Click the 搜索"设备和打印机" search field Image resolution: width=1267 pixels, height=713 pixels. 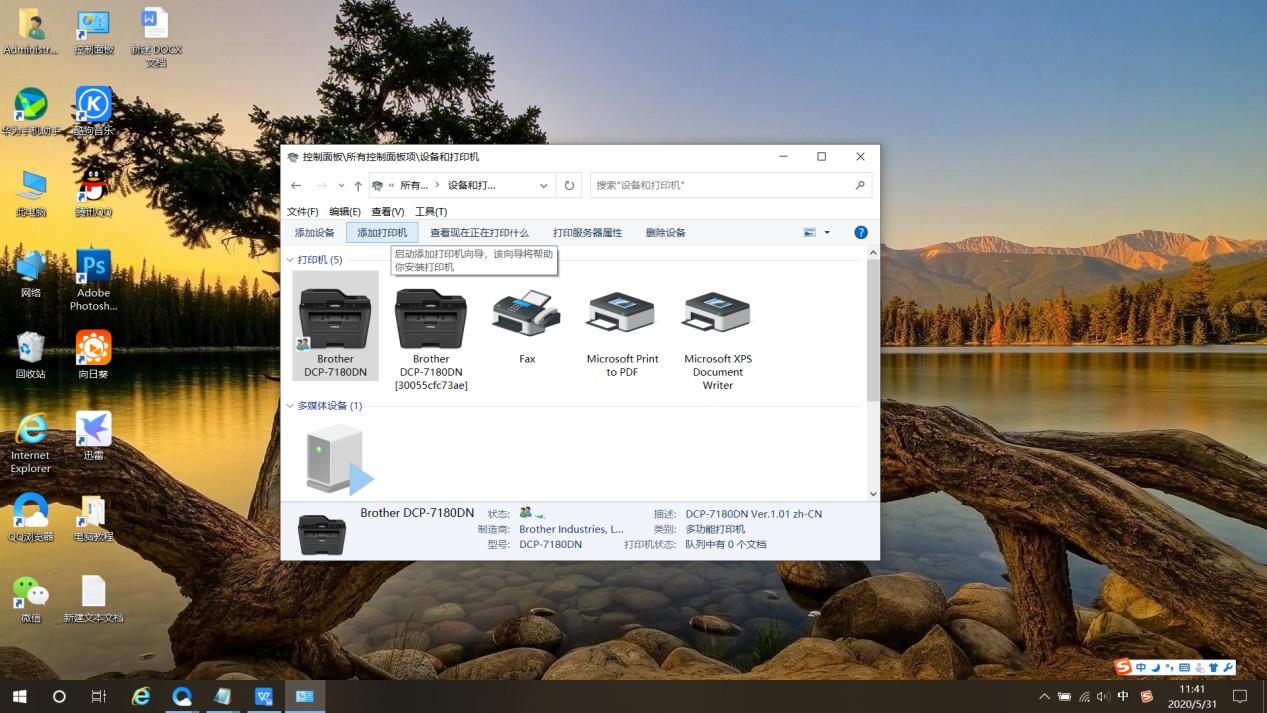pyautogui.click(x=720, y=185)
